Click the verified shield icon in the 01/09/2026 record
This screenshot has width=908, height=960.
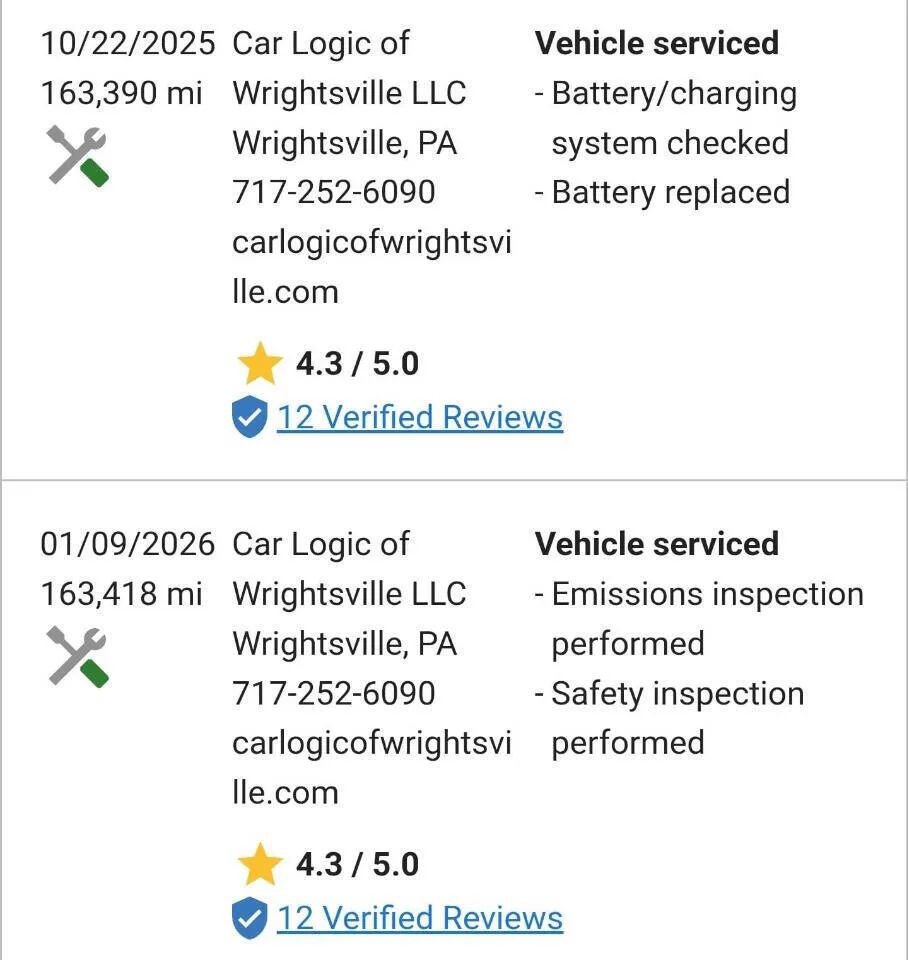coord(250,918)
